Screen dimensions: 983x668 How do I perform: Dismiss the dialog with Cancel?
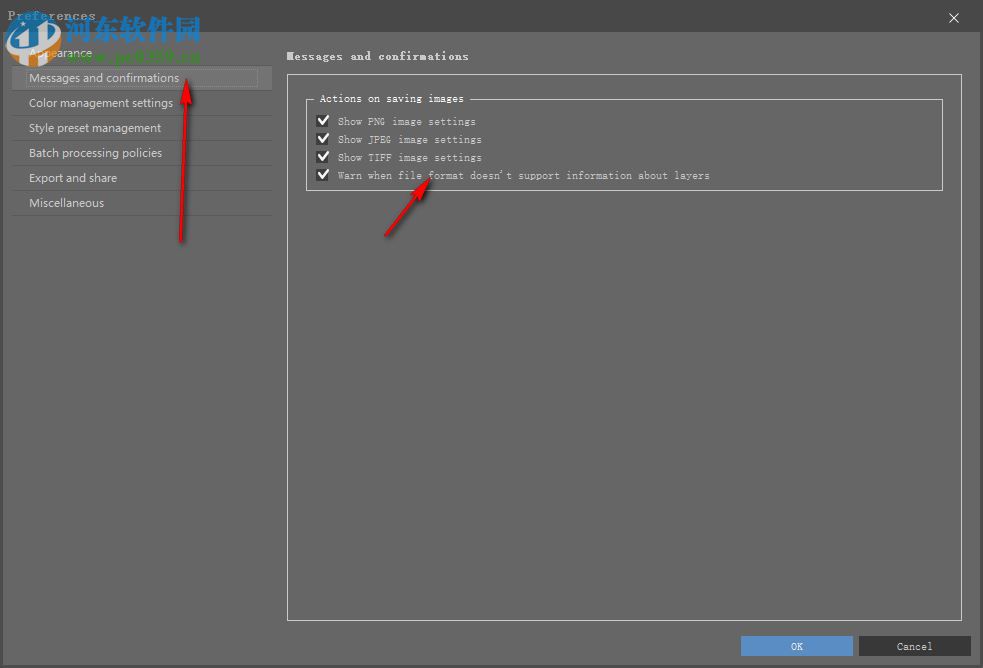click(x=913, y=646)
